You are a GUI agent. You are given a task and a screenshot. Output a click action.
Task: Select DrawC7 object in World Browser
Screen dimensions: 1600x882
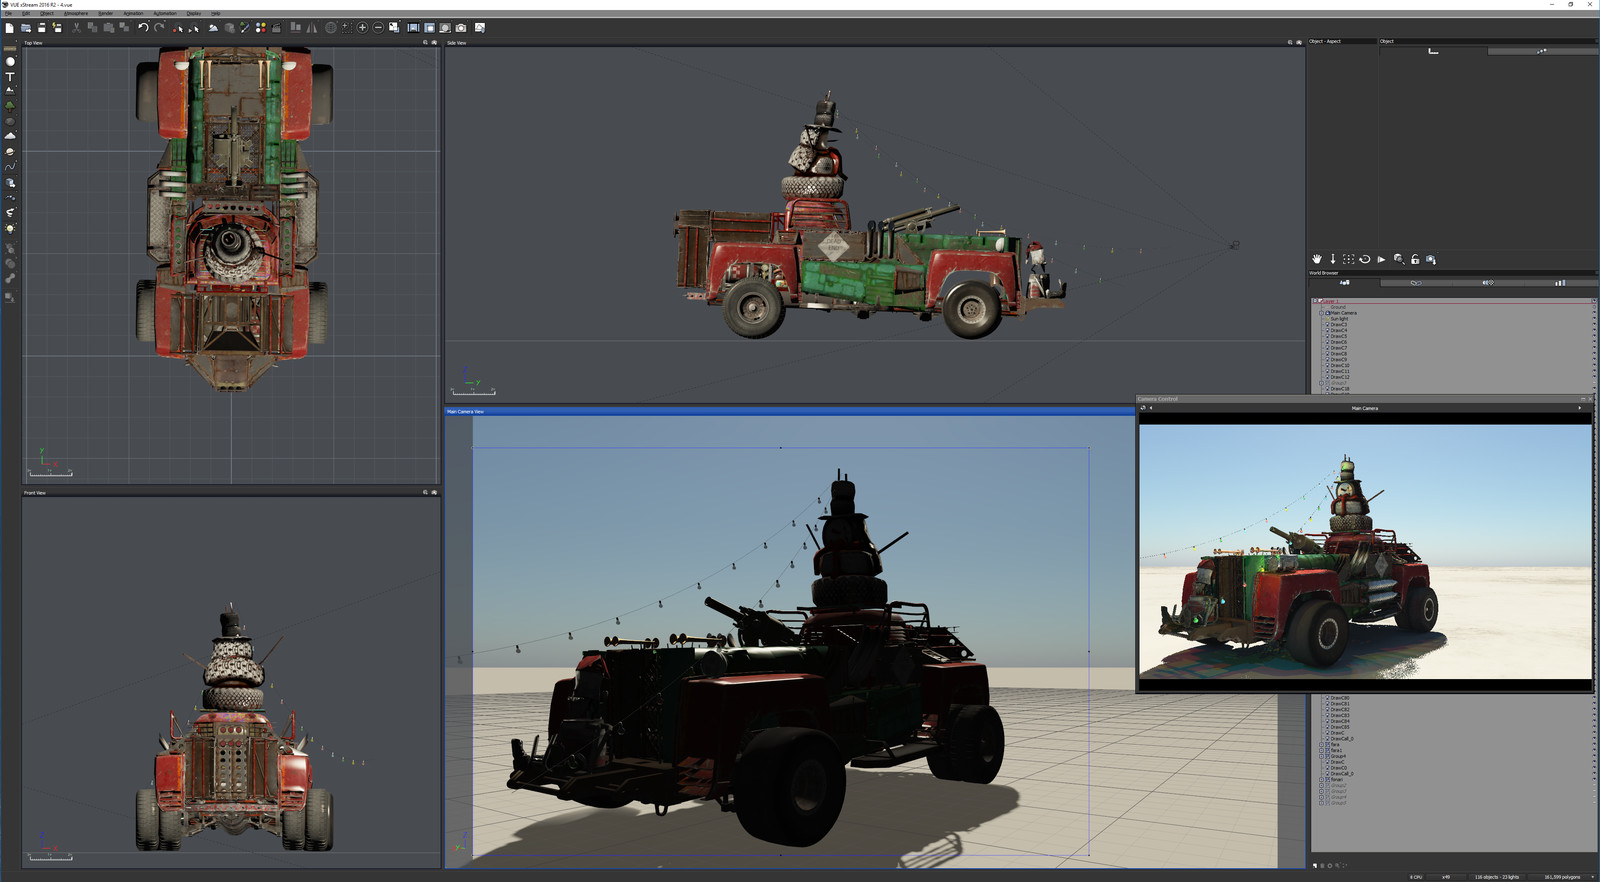(1339, 348)
